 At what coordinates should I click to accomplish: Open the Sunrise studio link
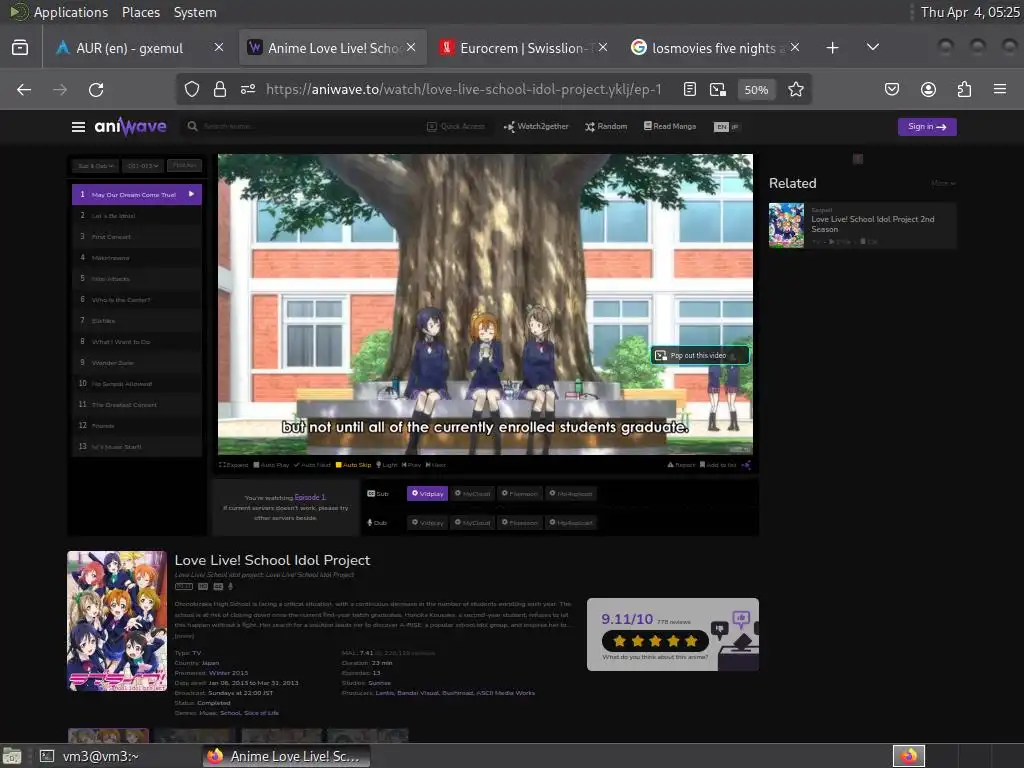[379, 683]
